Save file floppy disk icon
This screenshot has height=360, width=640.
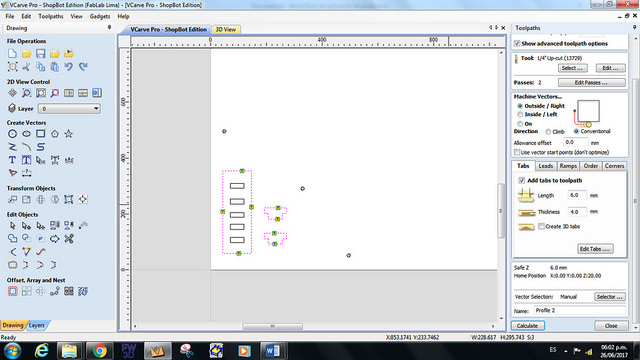(x=40, y=53)
